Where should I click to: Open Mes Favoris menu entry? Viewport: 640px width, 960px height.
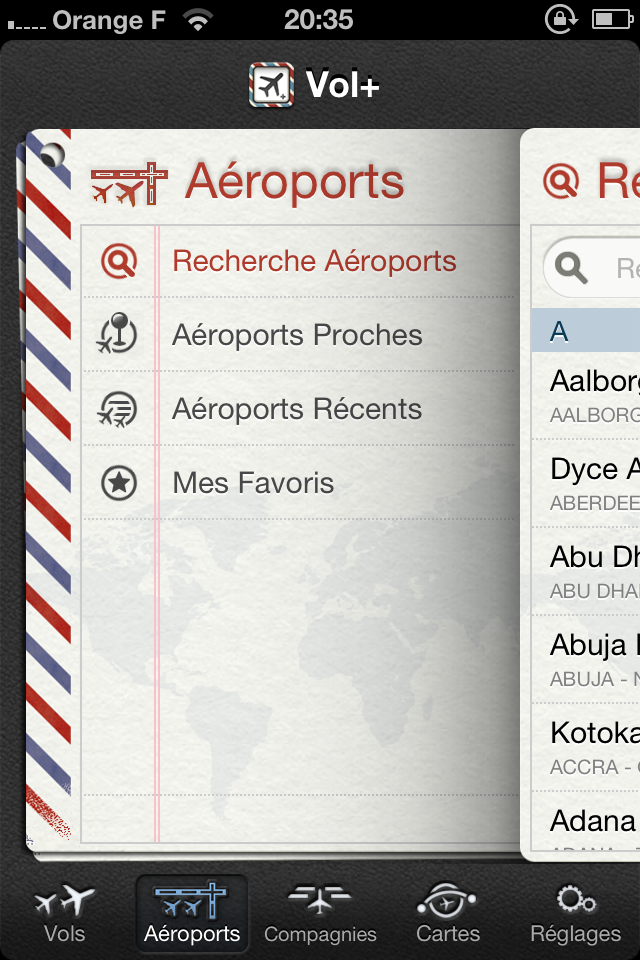253,483
